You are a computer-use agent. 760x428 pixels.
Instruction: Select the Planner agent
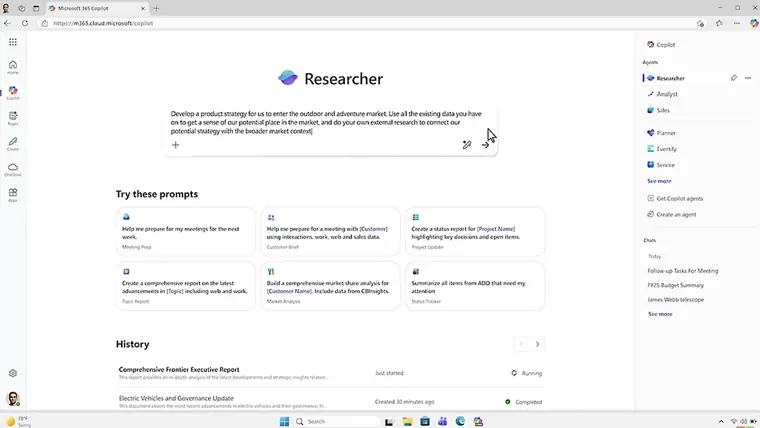coord(661,133)
